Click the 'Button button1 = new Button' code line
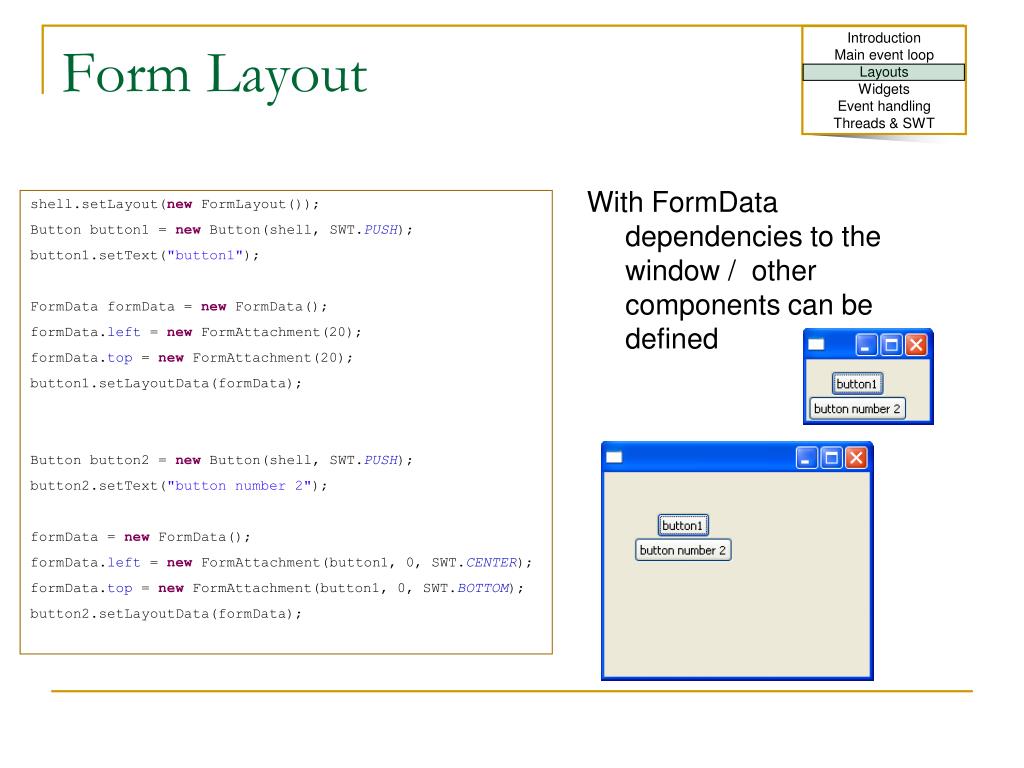 221,230
